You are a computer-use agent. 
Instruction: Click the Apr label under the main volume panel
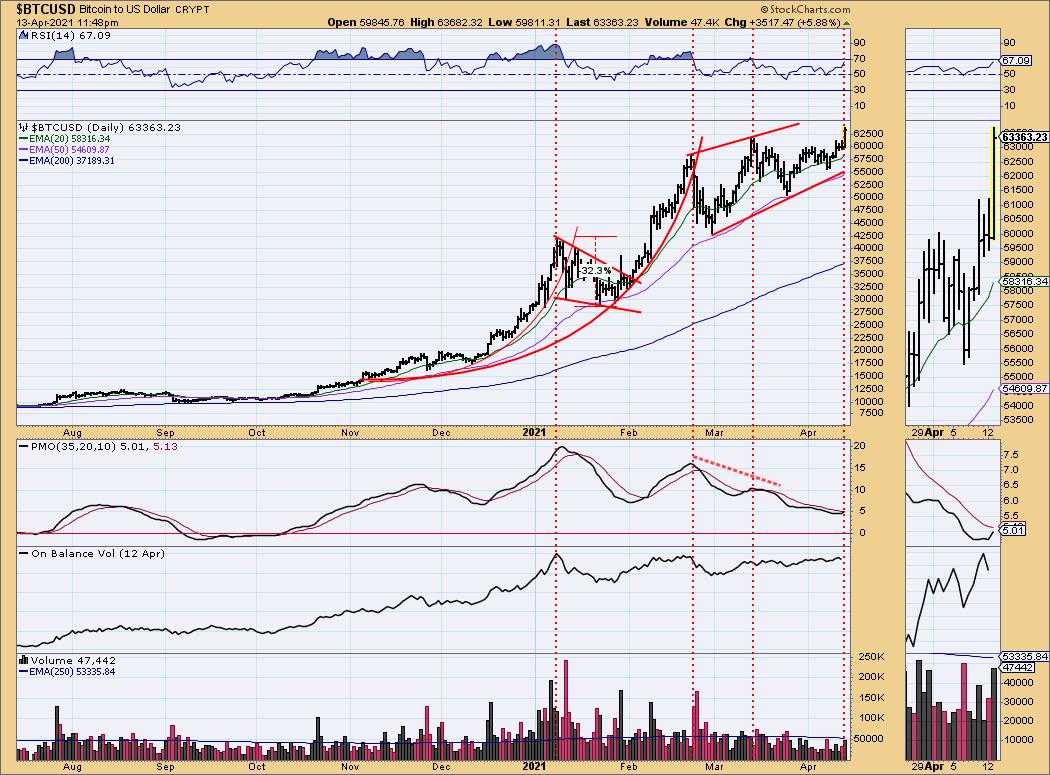(808, 766)
